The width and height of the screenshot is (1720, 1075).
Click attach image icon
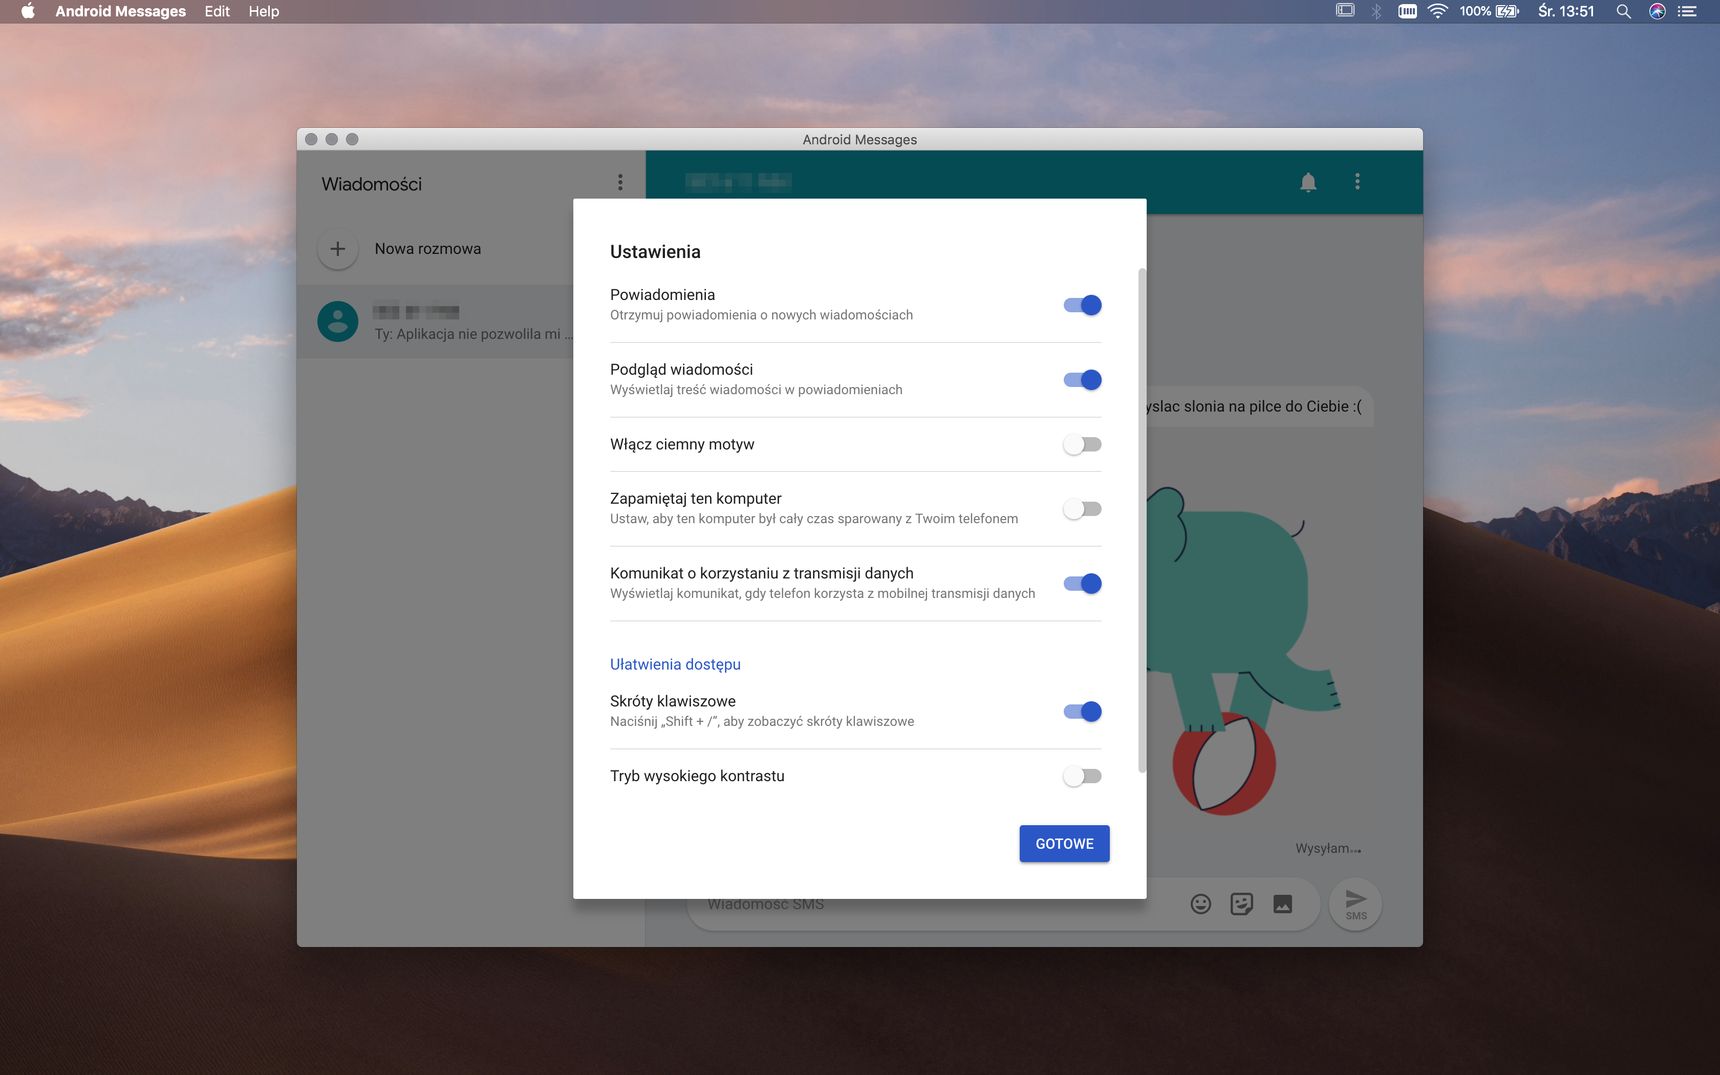(x=1283, y=904)
